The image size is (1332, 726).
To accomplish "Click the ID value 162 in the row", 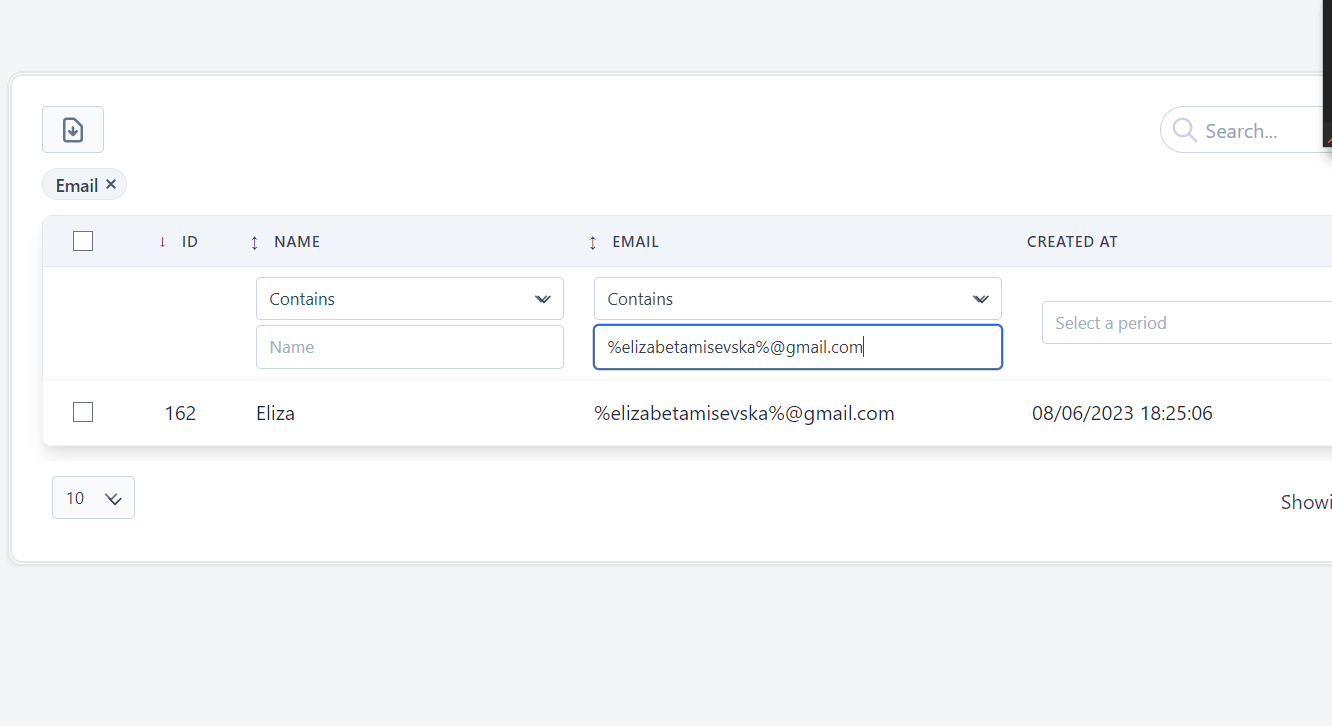I will point(180,413).
